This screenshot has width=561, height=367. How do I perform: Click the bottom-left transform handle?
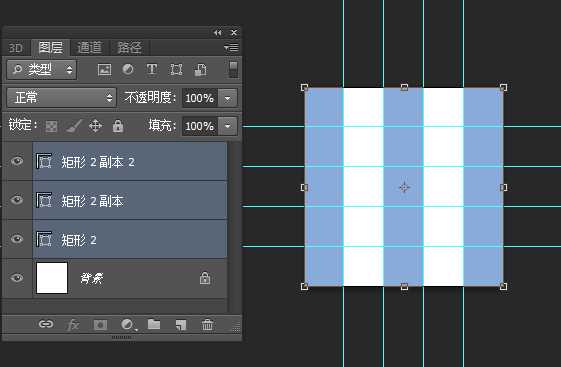point(304,286)
